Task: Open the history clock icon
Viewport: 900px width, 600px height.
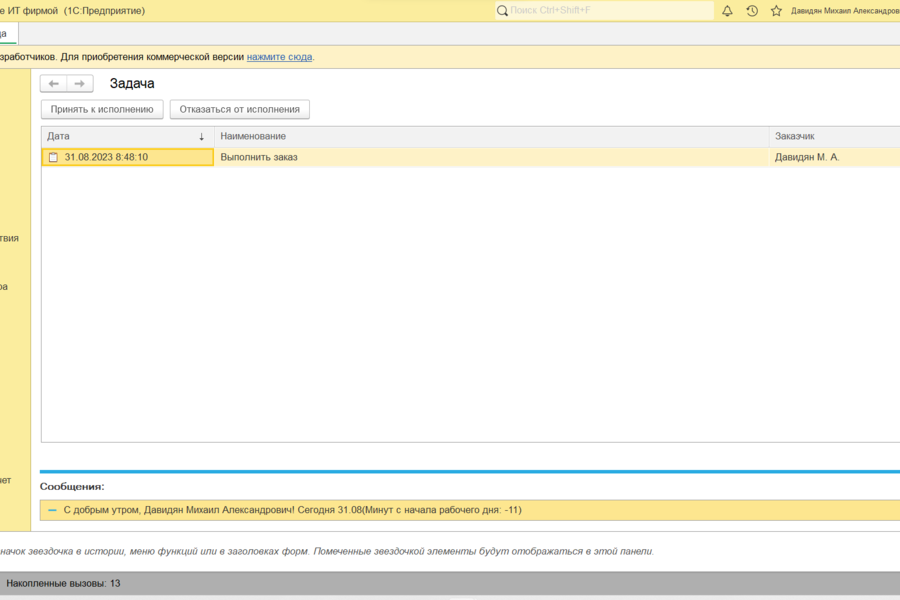Action: point(752,11)
